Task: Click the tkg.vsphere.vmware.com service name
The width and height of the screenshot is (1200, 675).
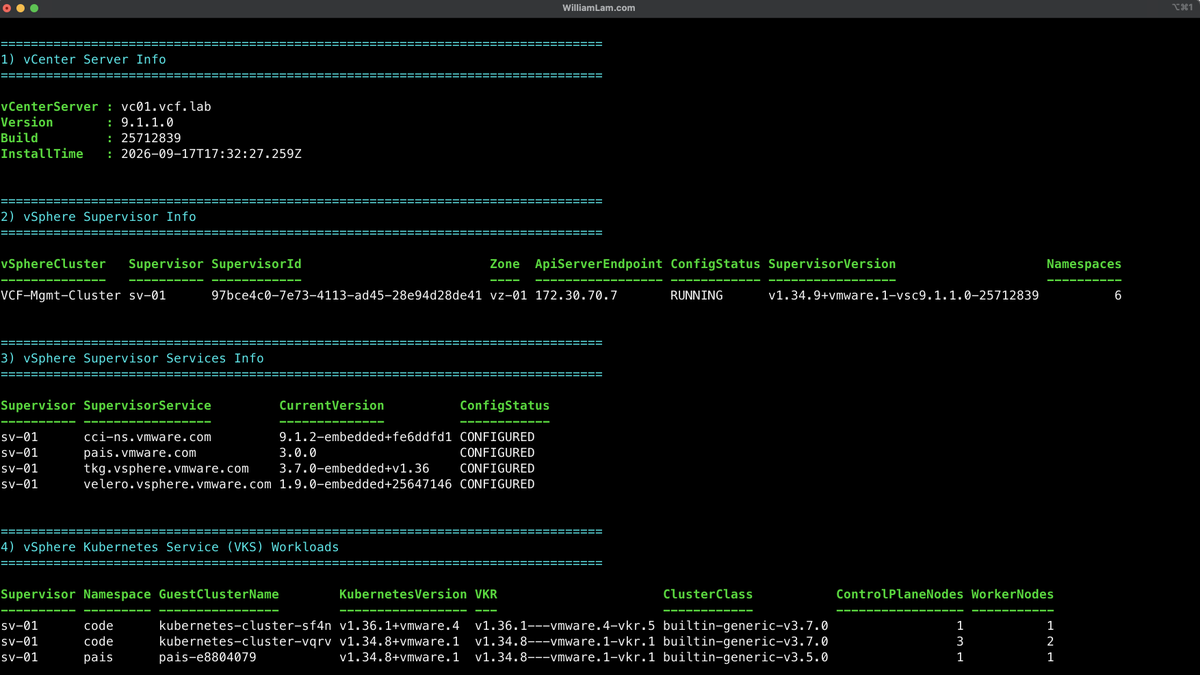Action: click(166, 468)
